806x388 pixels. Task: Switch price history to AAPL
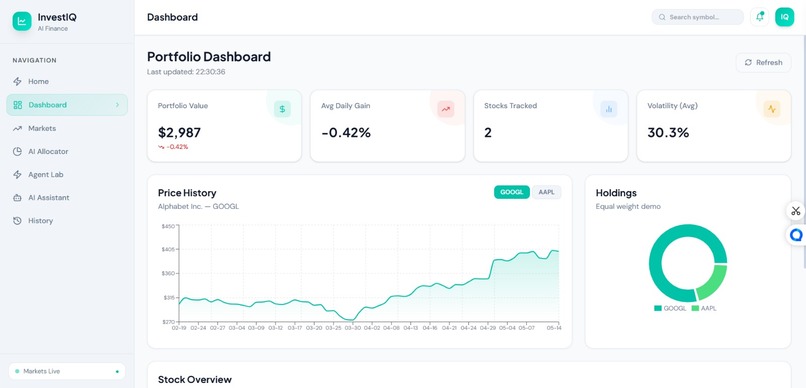[546, 192]
